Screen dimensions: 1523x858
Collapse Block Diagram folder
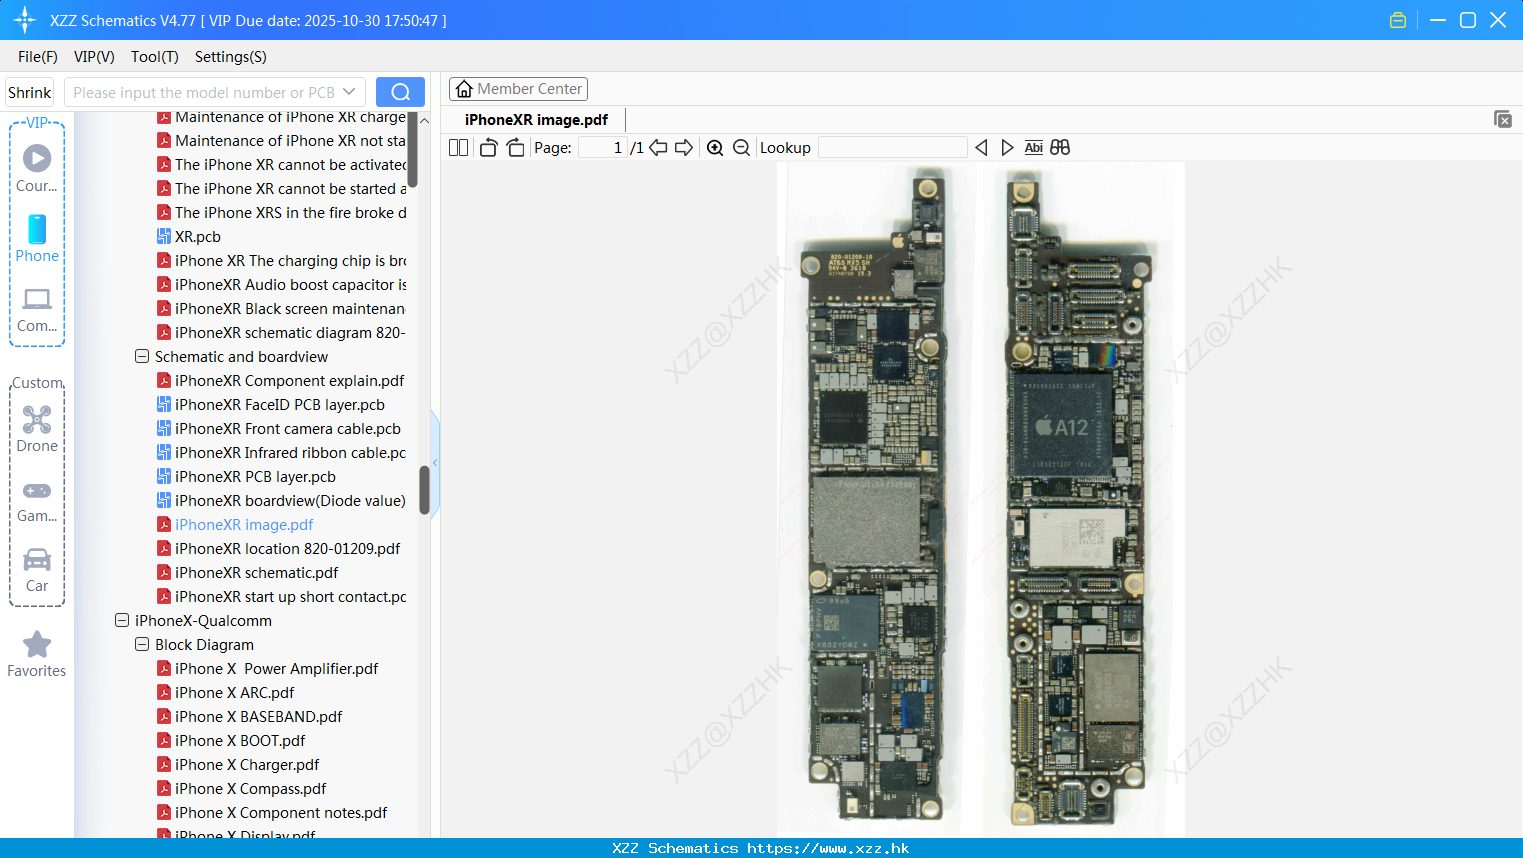[x=142, y=645]
